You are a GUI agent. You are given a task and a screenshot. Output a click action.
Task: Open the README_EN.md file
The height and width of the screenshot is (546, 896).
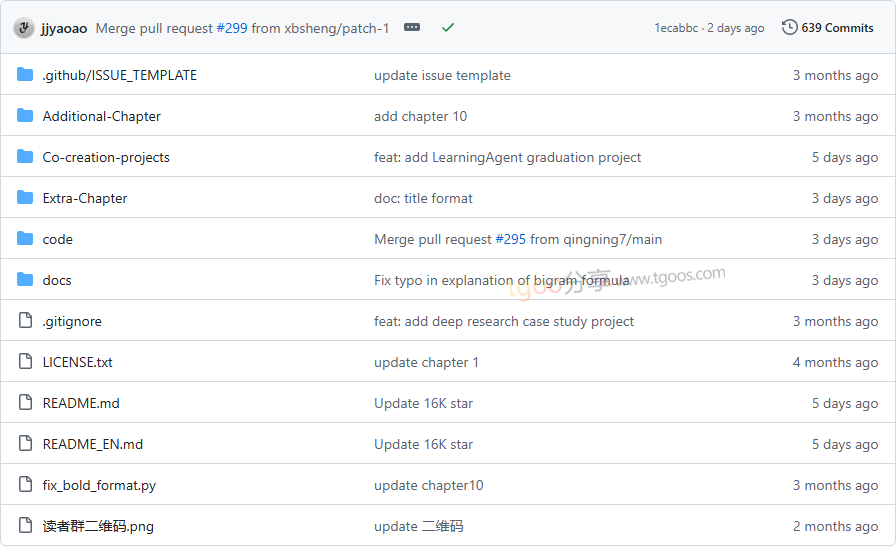[x=92, y=444]
